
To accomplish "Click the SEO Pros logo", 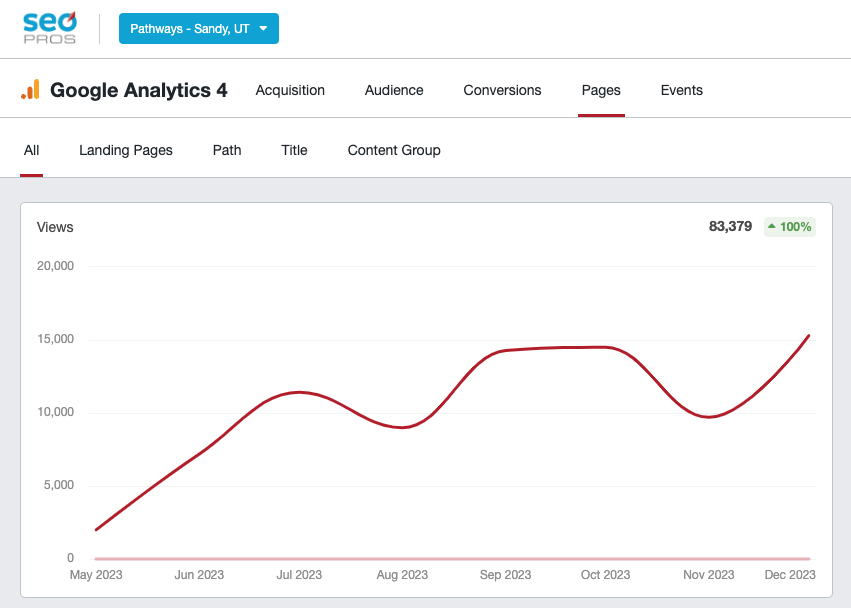I will pyautogui.click(x=49, y=27).
